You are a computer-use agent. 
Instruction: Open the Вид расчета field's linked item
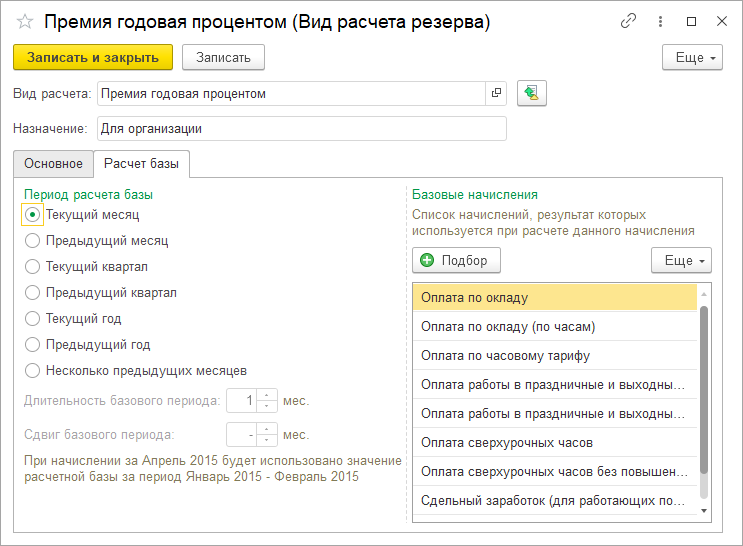coord(496,93)
